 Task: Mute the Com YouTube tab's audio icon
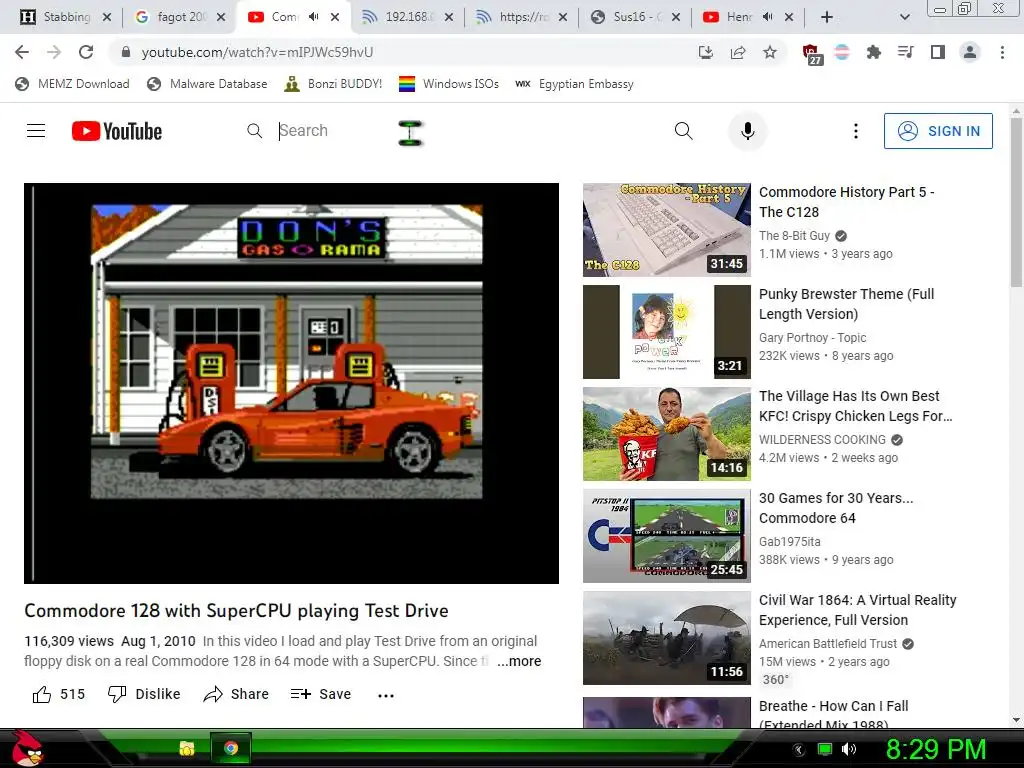(313, 17)
